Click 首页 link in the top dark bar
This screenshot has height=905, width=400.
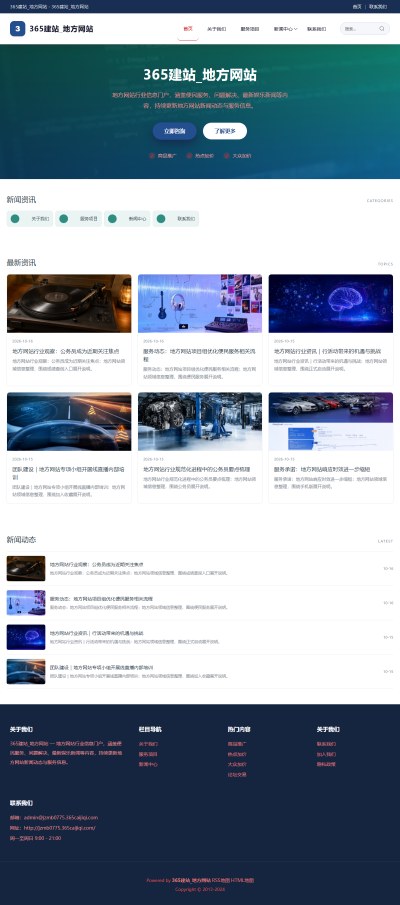pos(357,6)
